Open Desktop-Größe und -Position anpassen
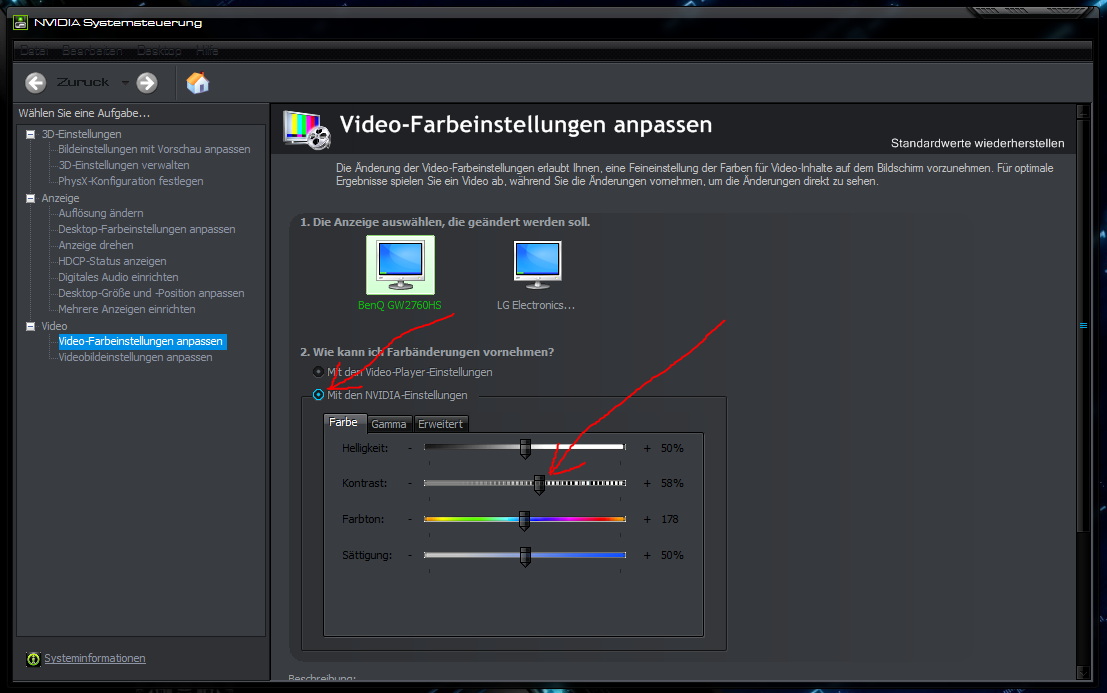Image resolution: width=1107 pixels, height=693 pixels. 151,294
